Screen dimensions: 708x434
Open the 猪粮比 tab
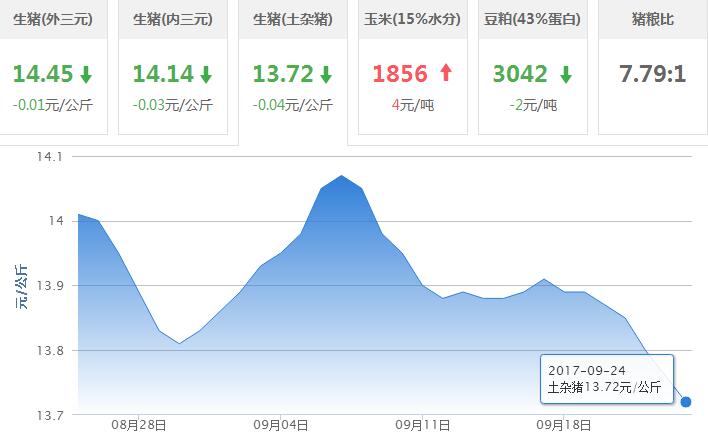pyautogui.click(x=652, y=19)
